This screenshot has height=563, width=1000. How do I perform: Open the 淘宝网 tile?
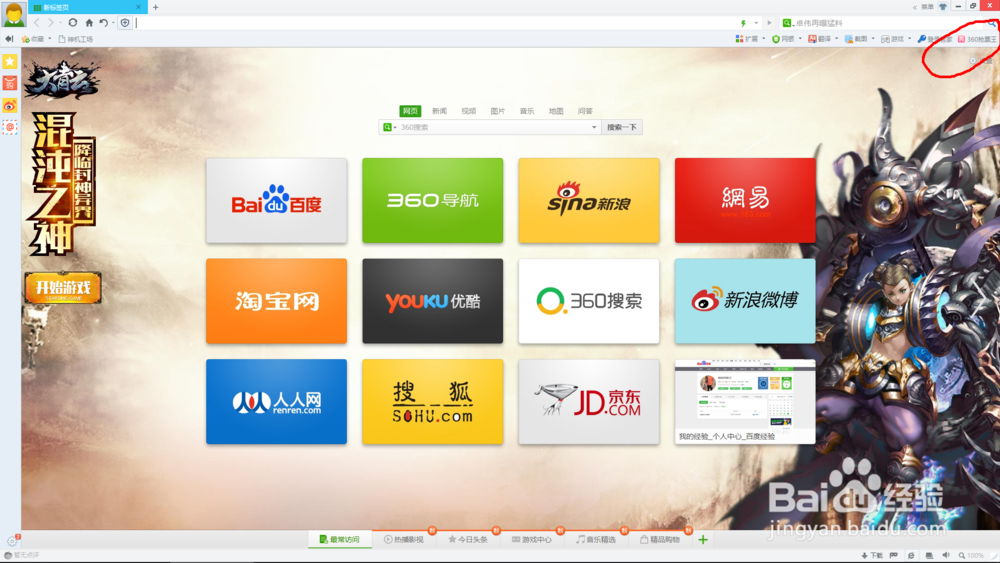(x=276, y=301)
